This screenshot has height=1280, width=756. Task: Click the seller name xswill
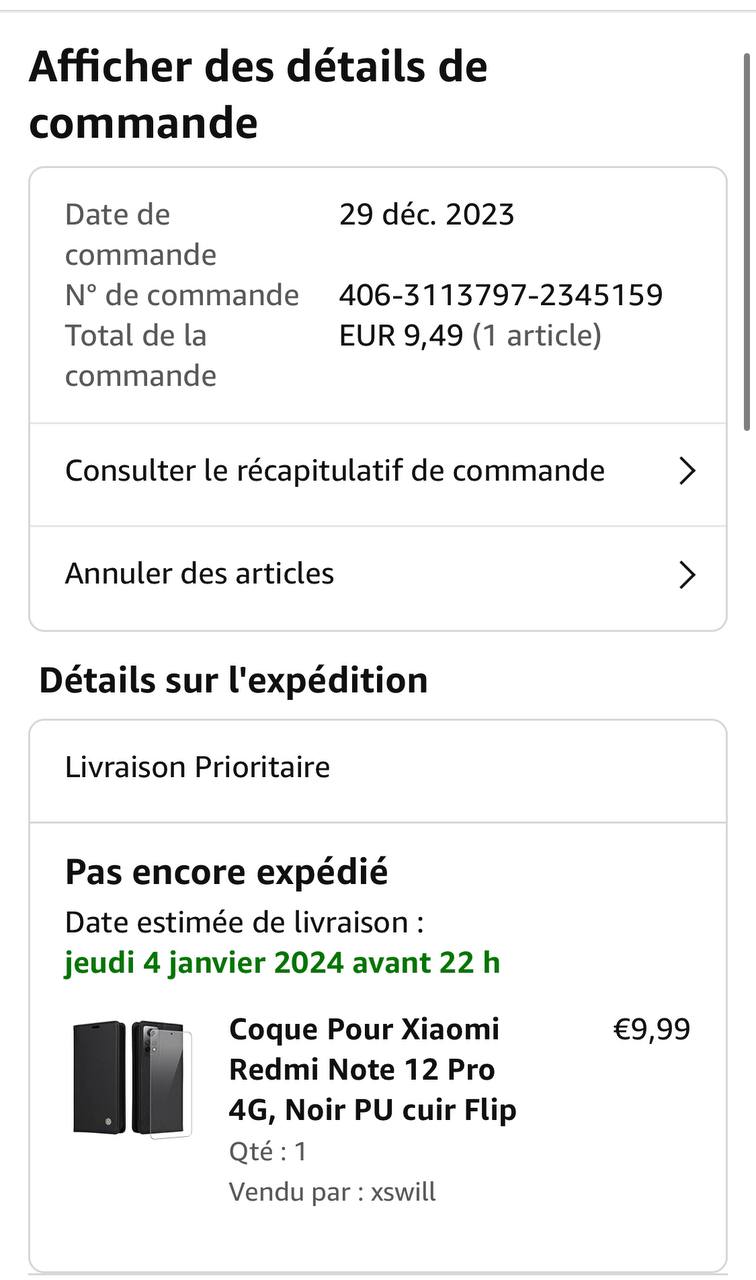(403, 1192)
